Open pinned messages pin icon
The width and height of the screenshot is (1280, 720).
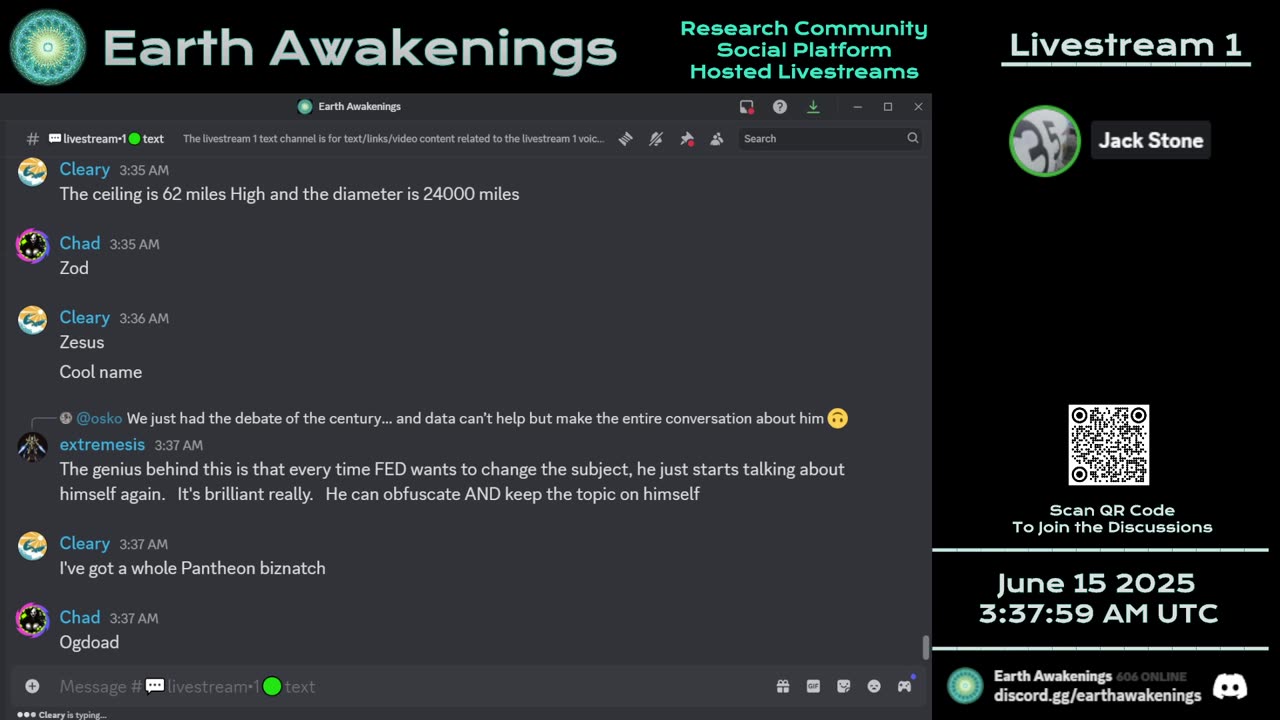click(687, 139)
